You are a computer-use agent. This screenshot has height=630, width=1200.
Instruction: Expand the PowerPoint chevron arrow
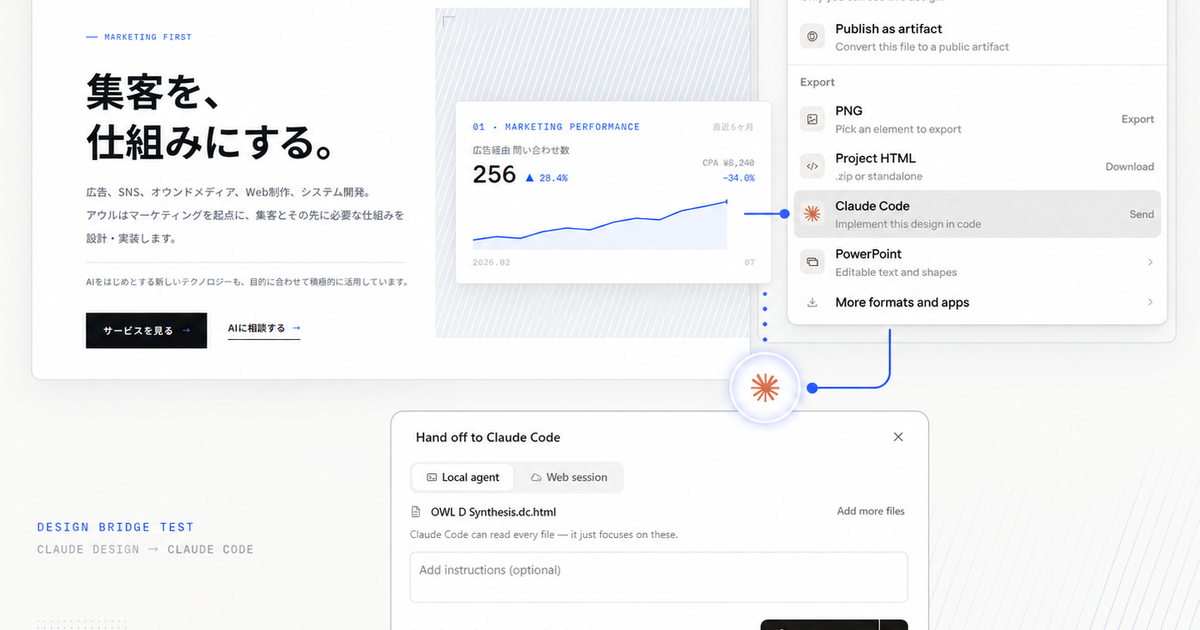(x=1150, y=262)
